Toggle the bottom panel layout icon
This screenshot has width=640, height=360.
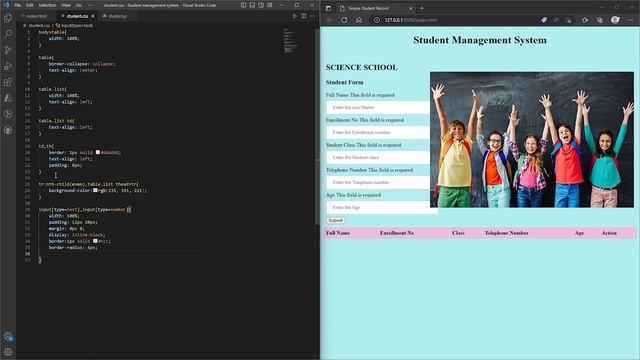252,5
